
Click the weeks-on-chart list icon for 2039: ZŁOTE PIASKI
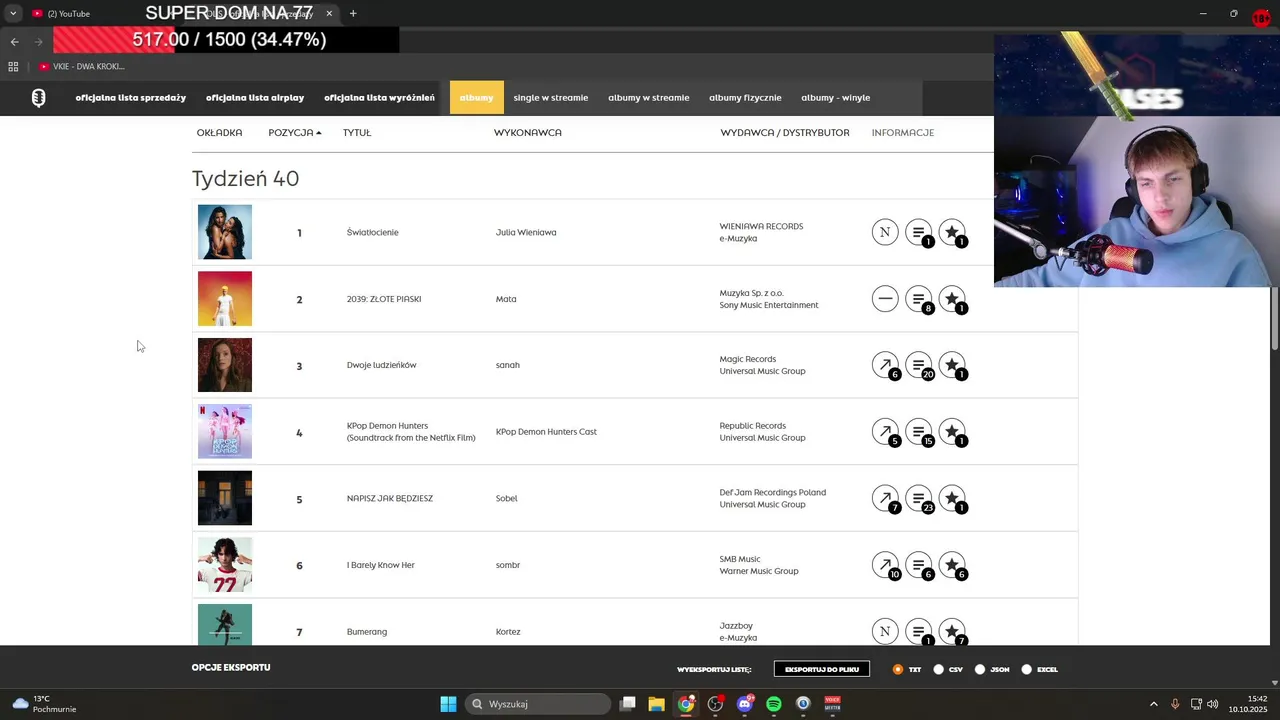[x=919, y=299]
